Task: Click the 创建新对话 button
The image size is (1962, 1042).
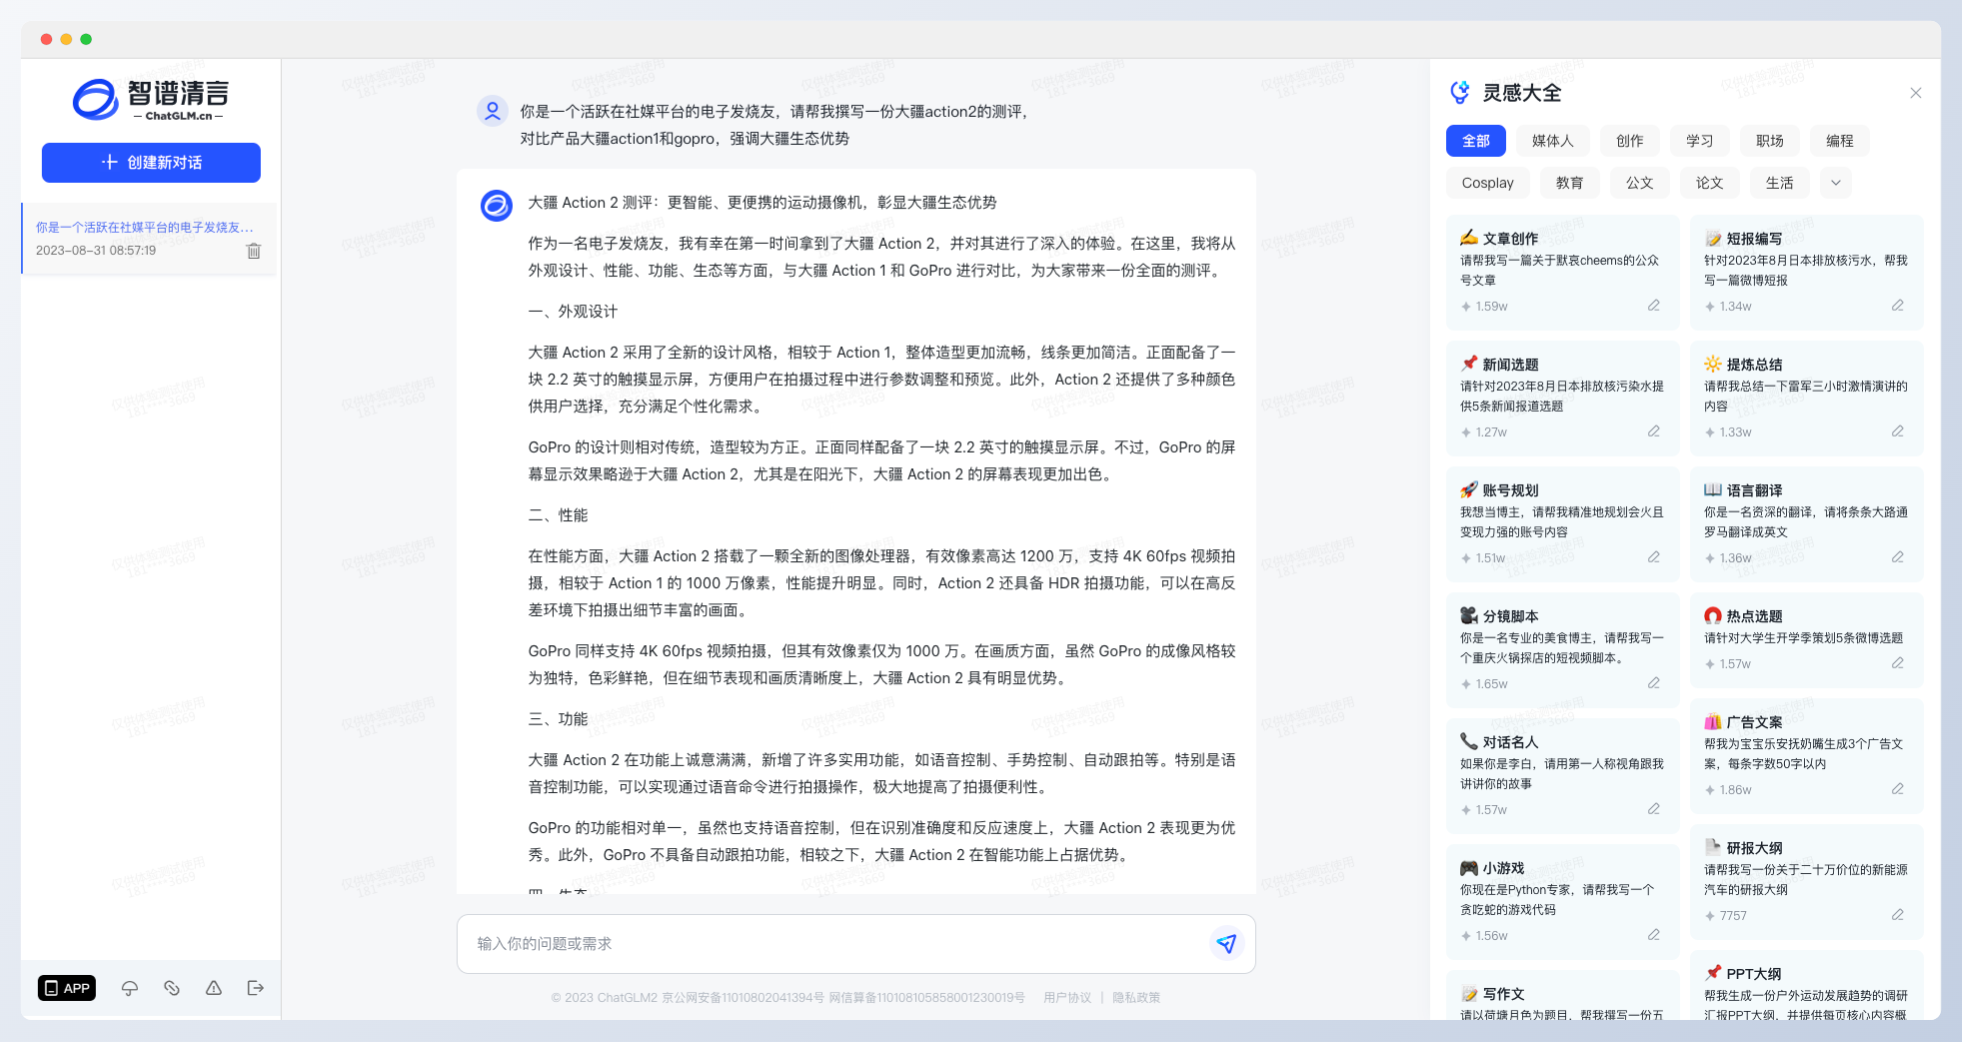Action: (x=151, y=162)
